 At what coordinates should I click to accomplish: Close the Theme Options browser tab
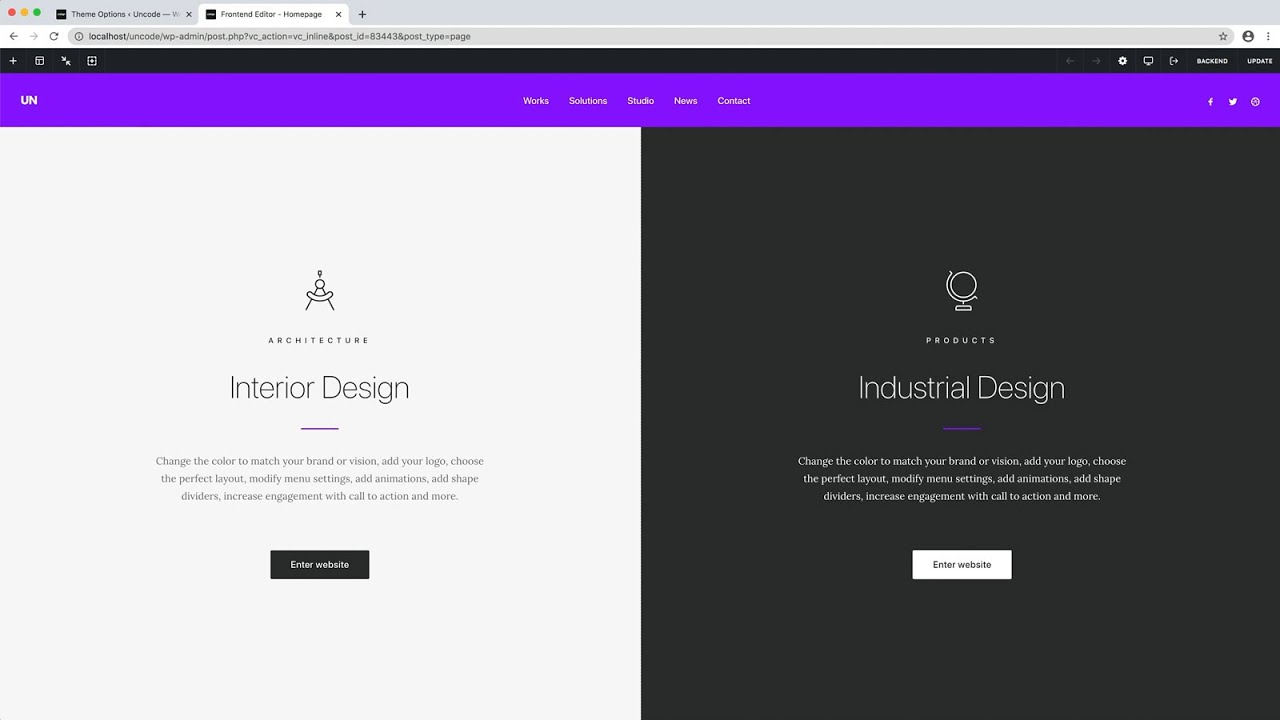[x=189, y=14]
